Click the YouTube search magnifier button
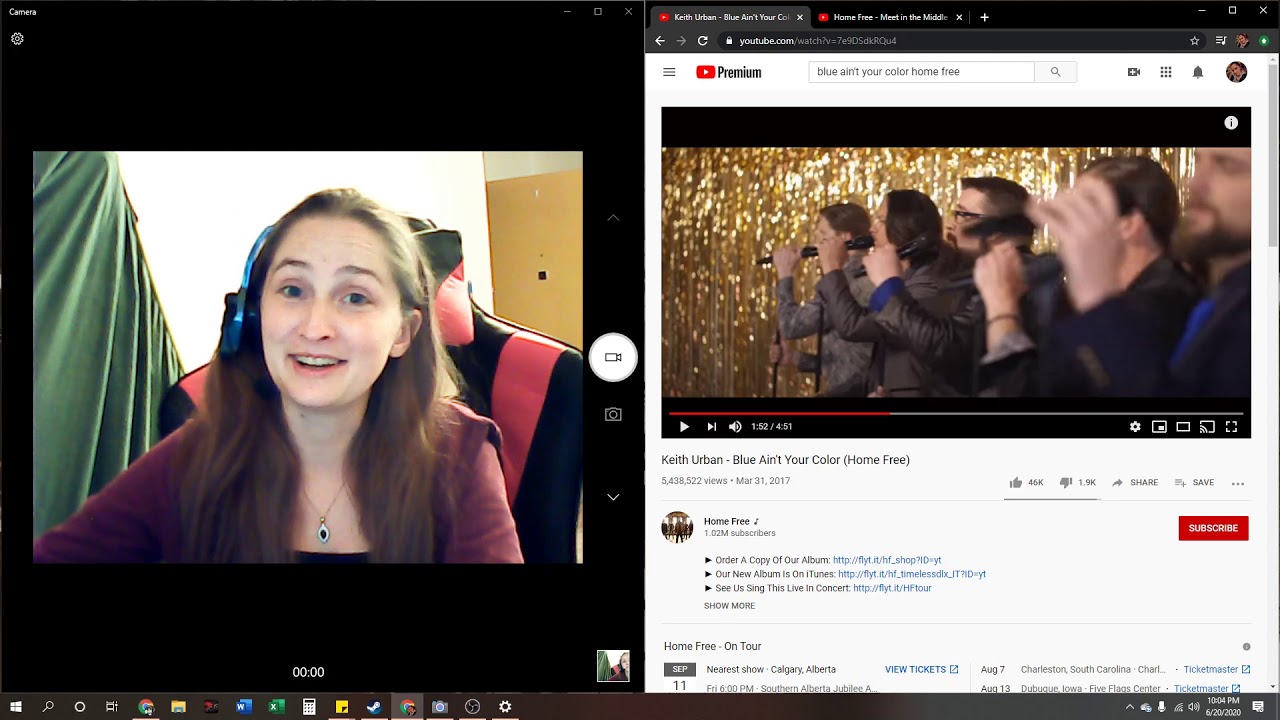1280x720 pixels. (1055, 72)
